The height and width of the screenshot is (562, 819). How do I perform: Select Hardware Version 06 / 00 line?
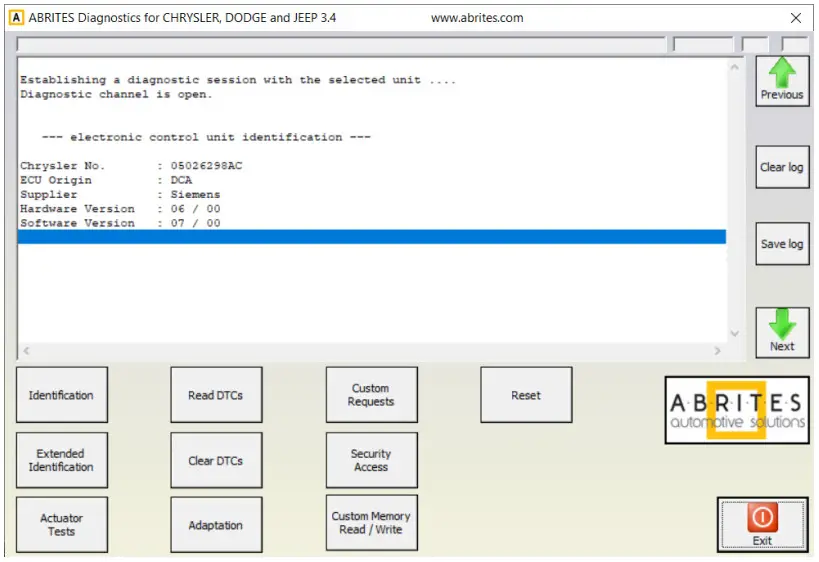(120, 209)
